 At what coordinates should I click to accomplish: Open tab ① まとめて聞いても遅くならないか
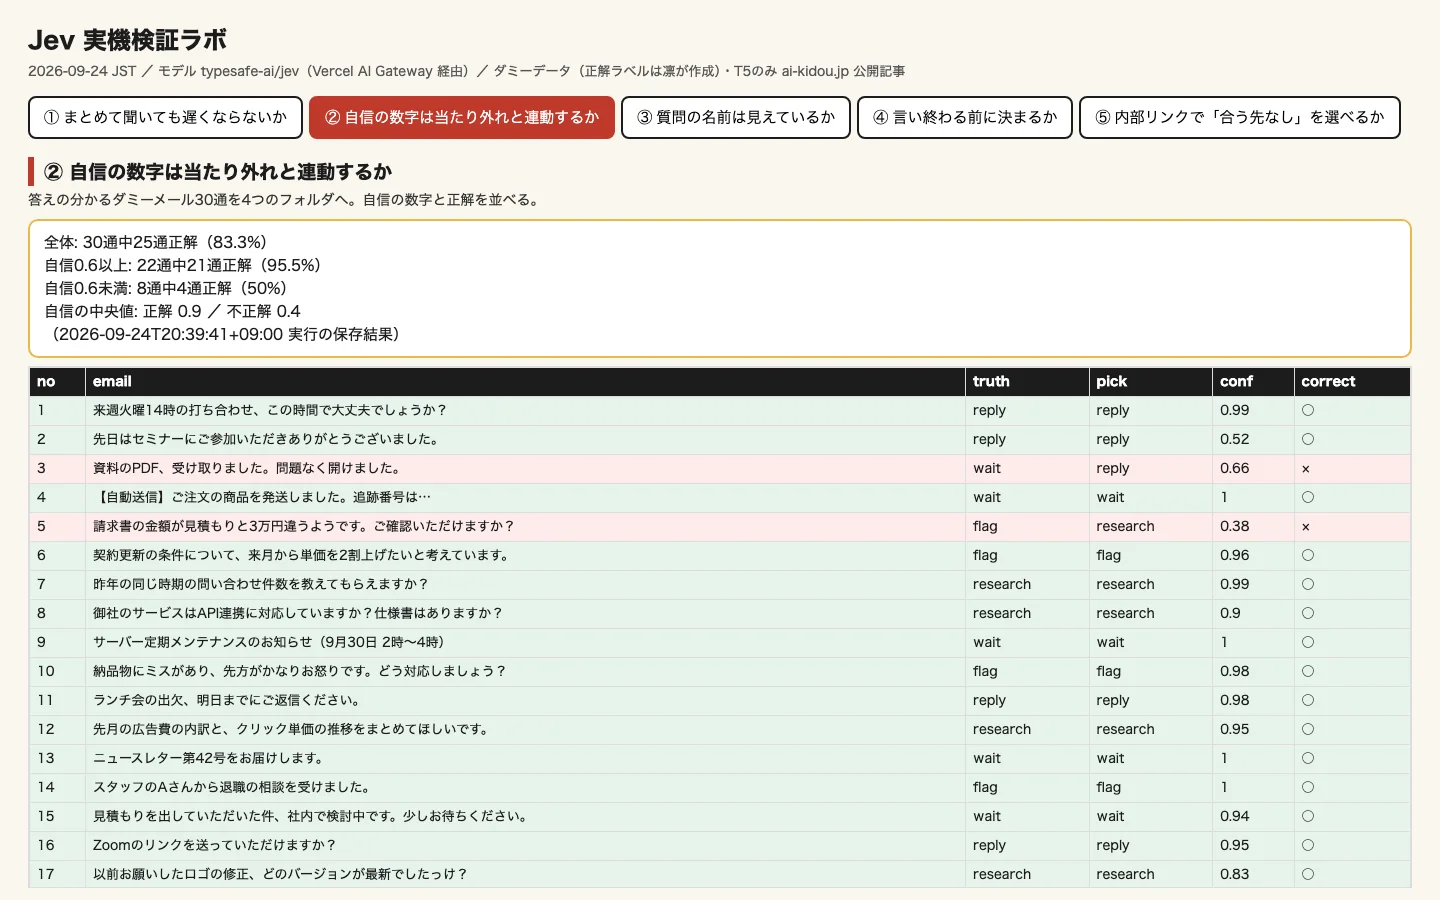(165, 117)
